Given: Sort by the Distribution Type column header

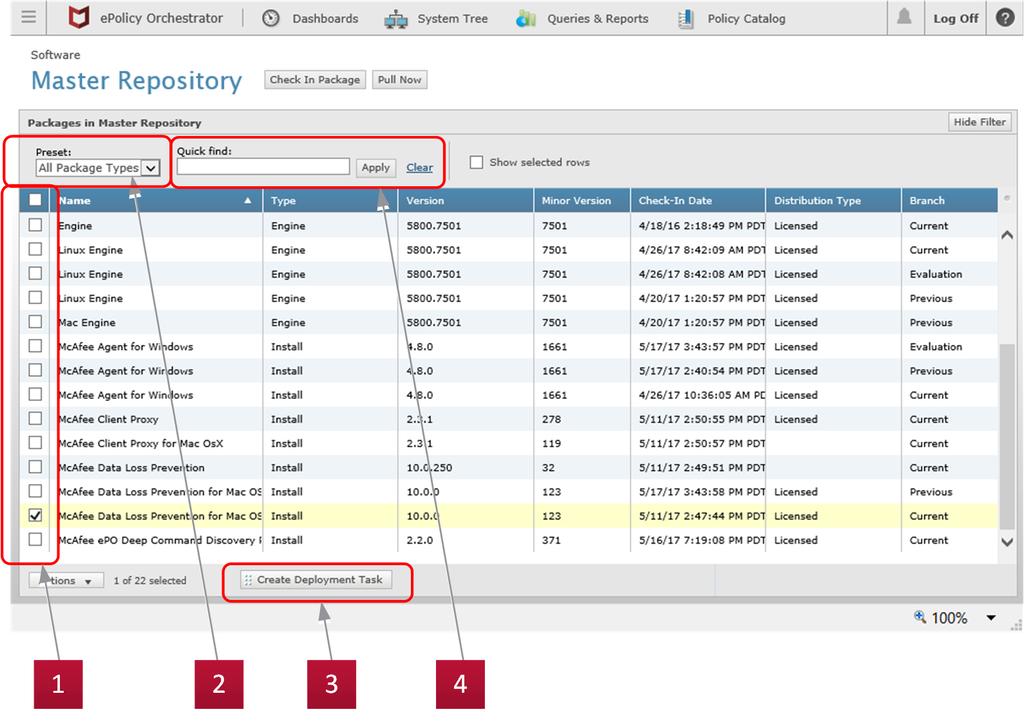Looking at the screenshot, I should coord(833,201).
